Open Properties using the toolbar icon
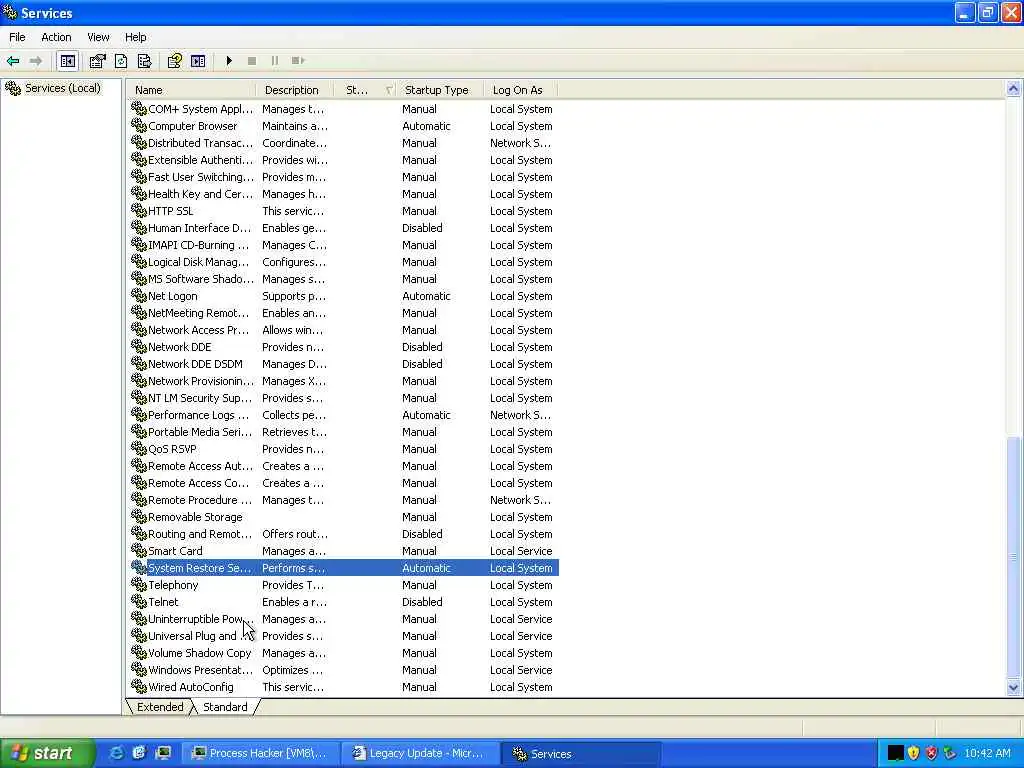The height and width of the screenshot is (768, 1024). [x=97, y=61]
